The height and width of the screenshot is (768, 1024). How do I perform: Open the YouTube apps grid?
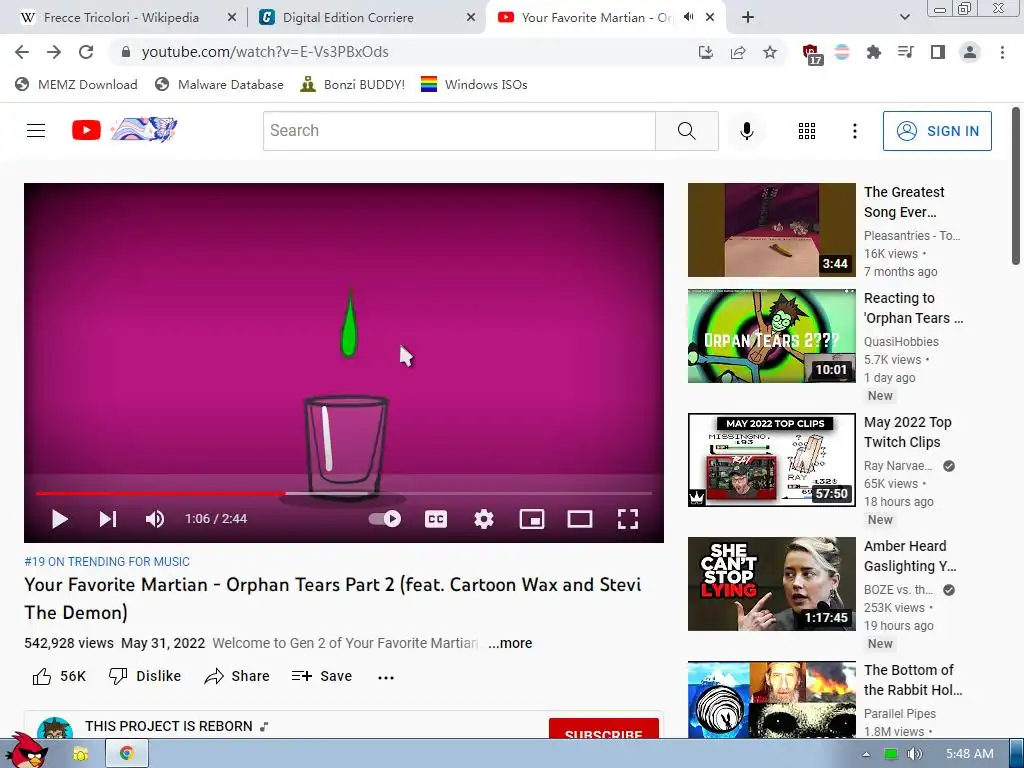(807, 131)
